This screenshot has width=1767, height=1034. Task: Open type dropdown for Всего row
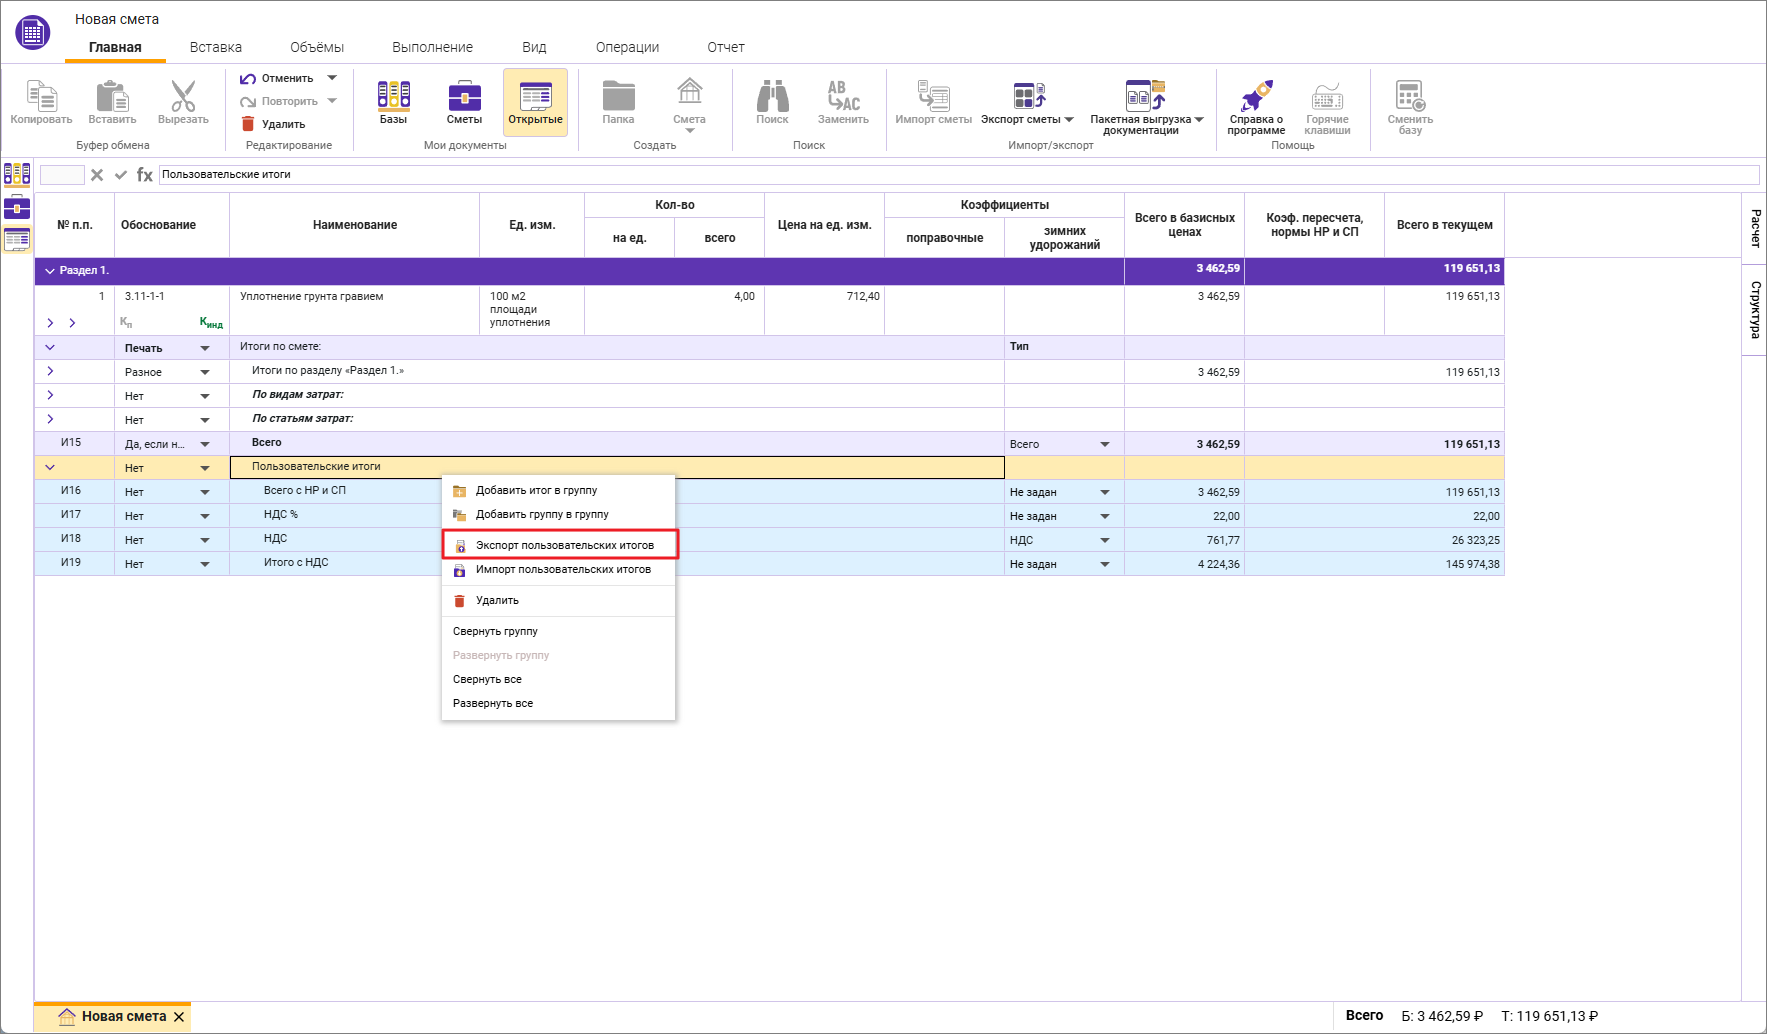click(1105, 444)
